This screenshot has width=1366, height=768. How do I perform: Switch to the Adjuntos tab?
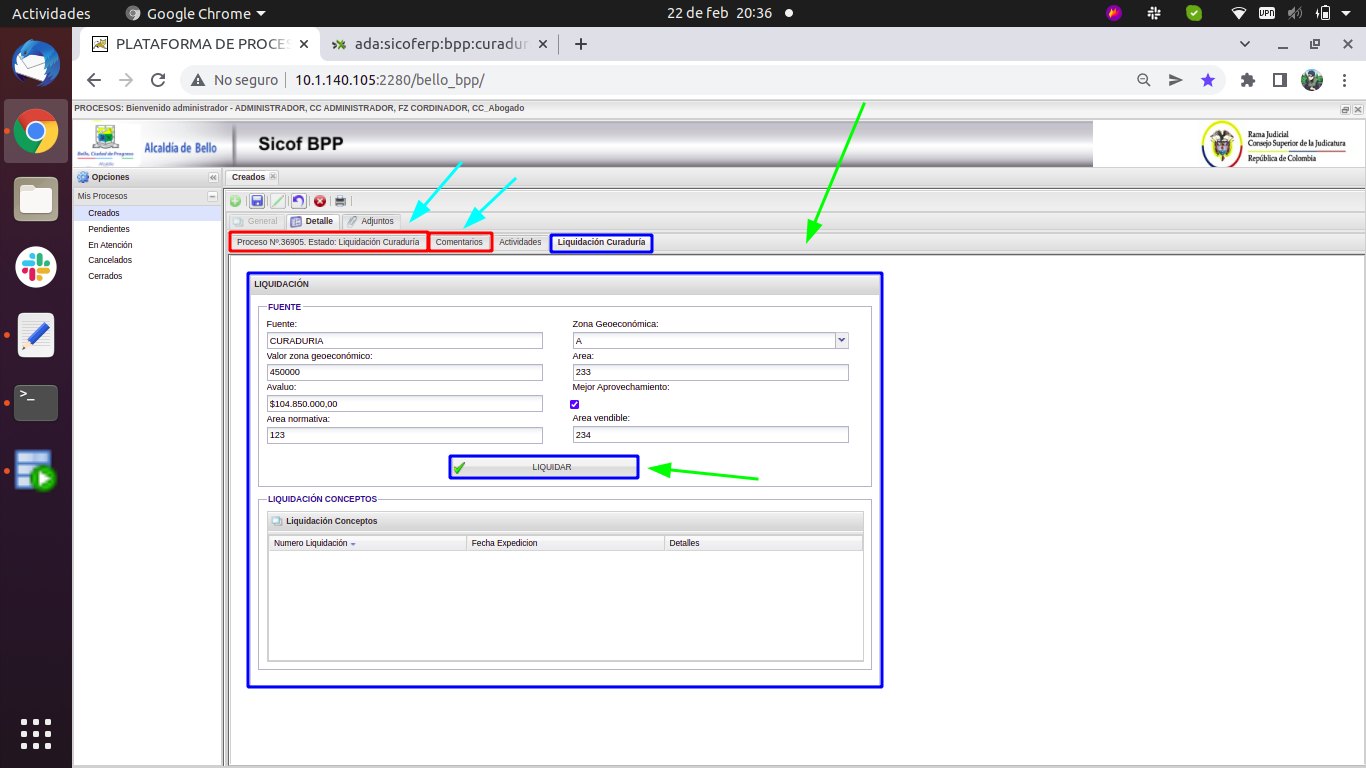(371, 221)
